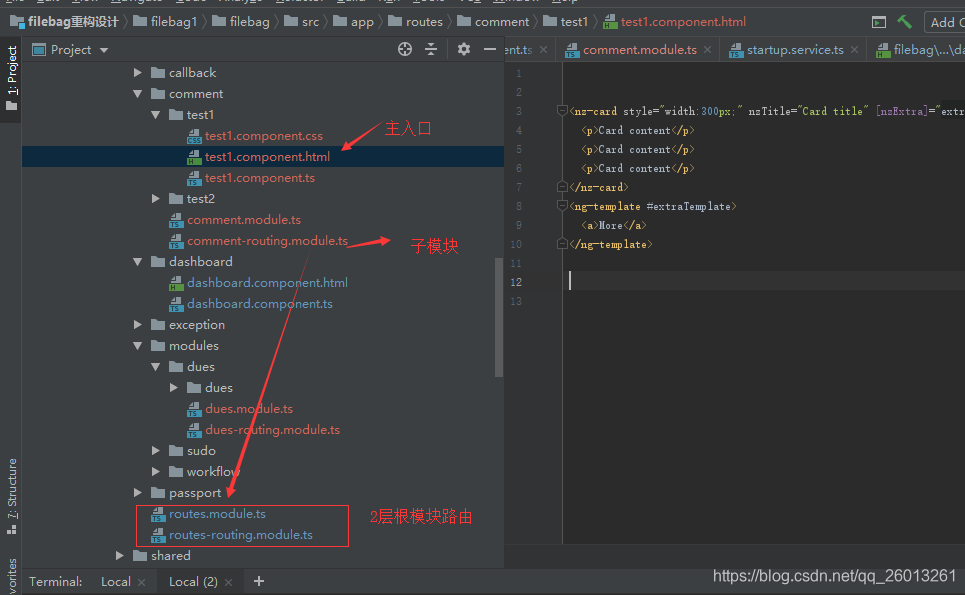Expand the nested dues subfolder

pos(174,388)
